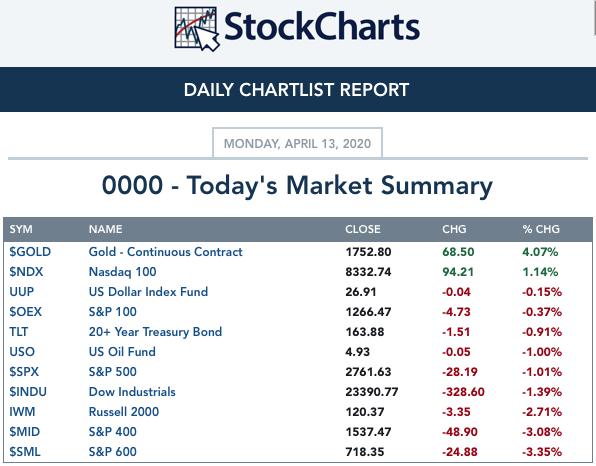Click the $OEX symbol

pyautogui.click(x=25, y=312)
